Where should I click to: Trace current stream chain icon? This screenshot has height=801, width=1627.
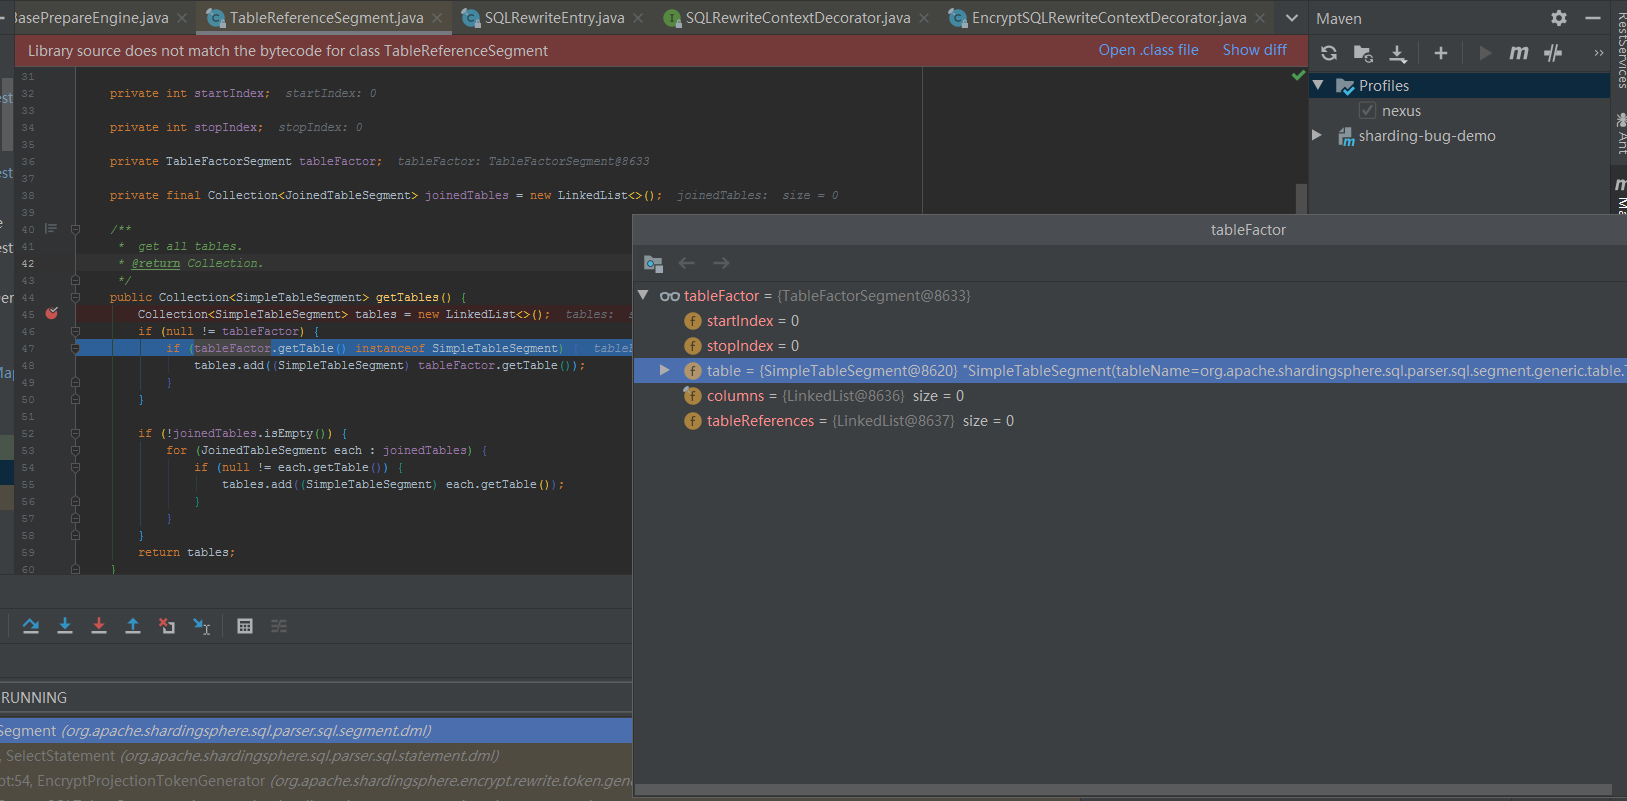(x=279, y=626)
